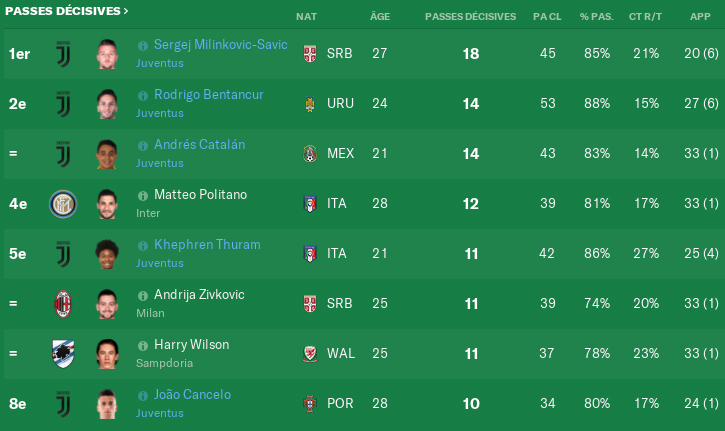This screenshot has width=725, height=431.
Task: Click the info icon next to Matteo Politano
Action: [x=143, y=196]
